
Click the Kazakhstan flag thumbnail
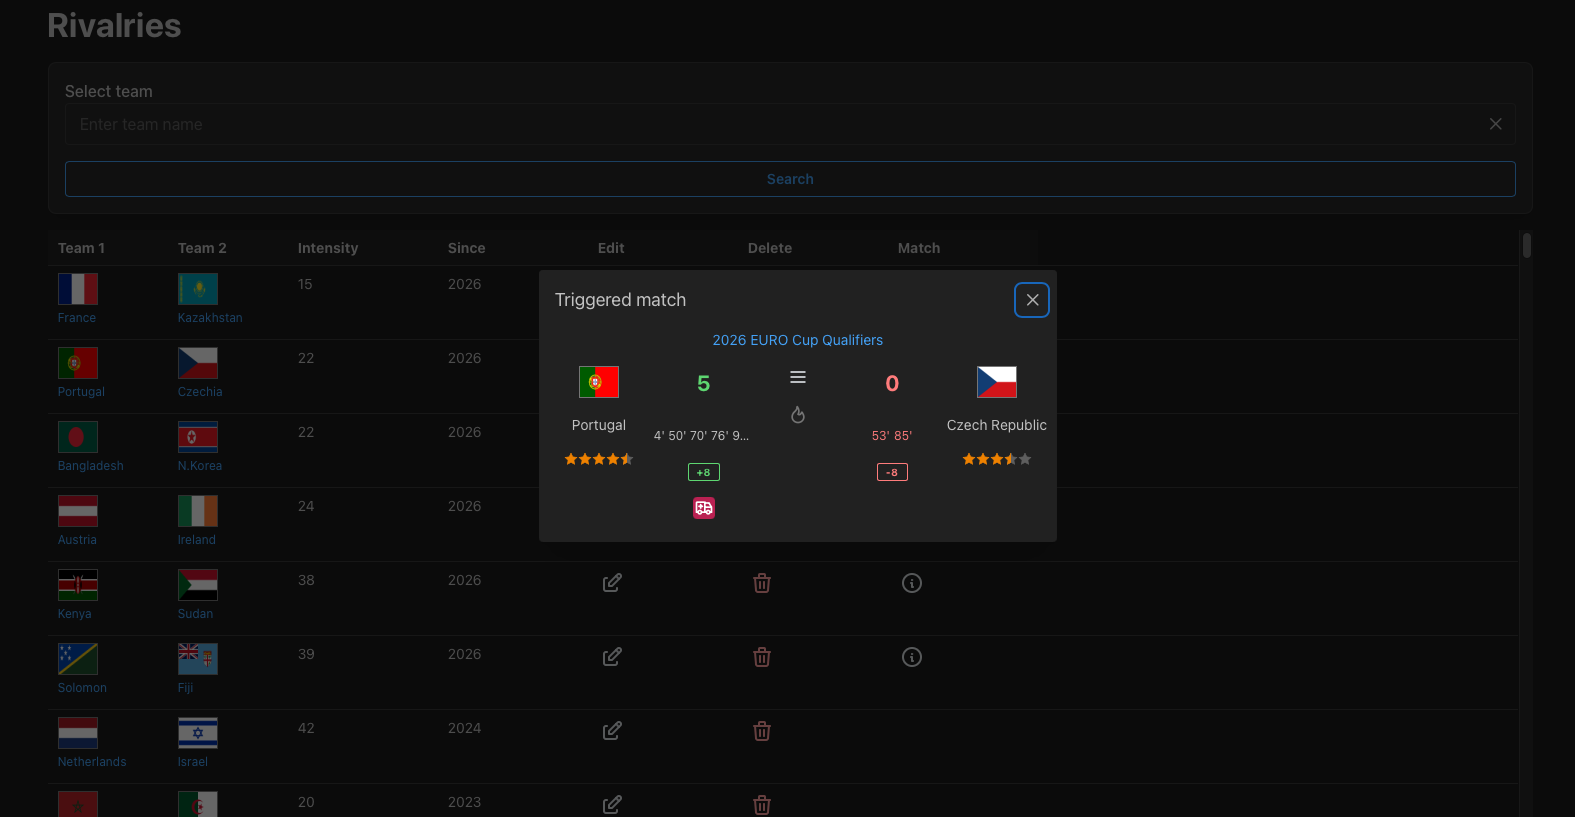(198, 289)
